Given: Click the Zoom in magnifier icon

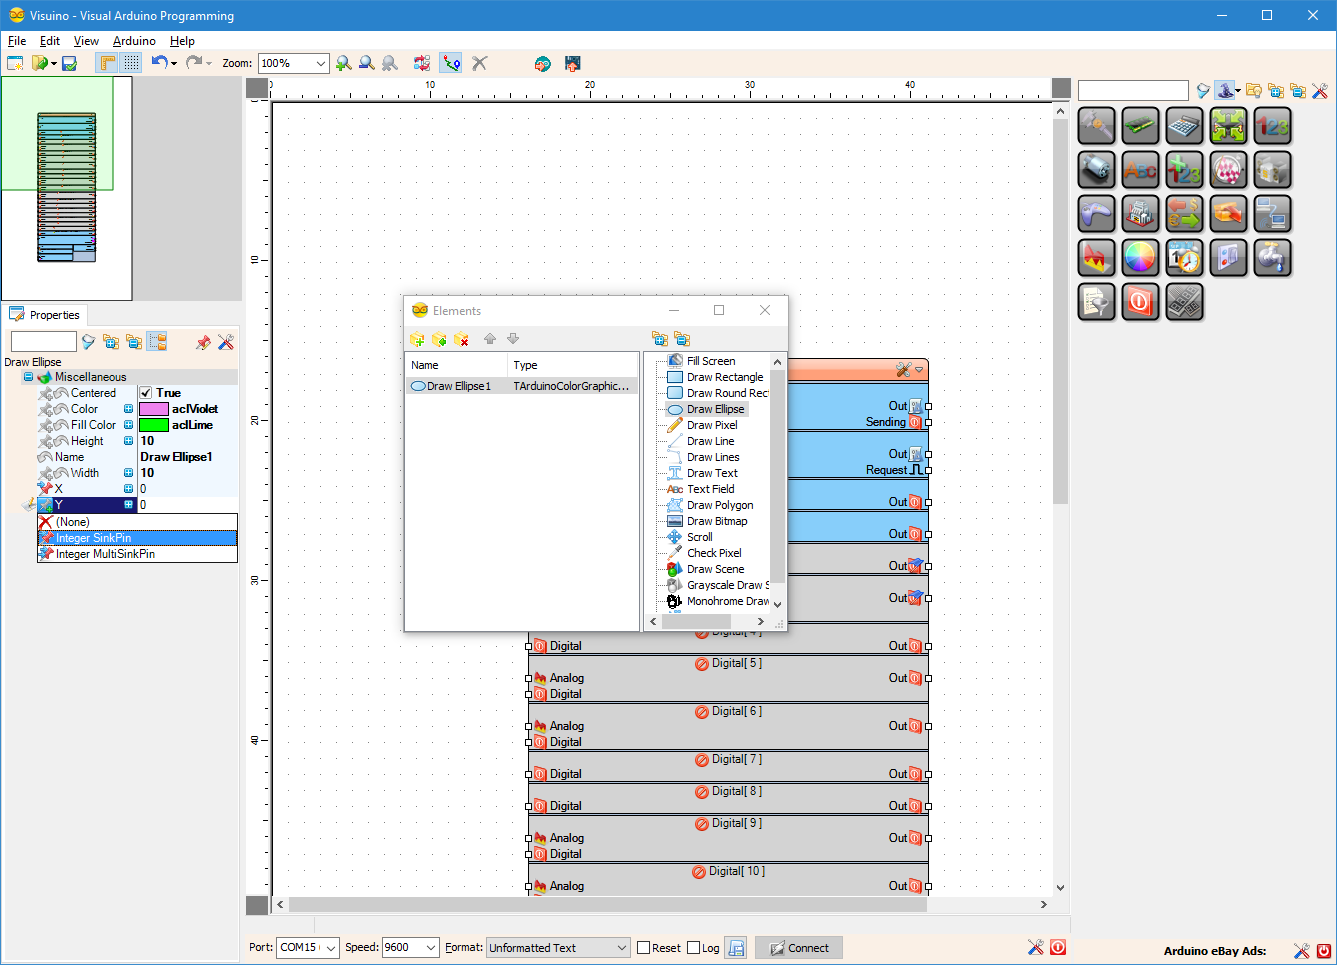Looking at the screenshot, I should click(344, 63).
